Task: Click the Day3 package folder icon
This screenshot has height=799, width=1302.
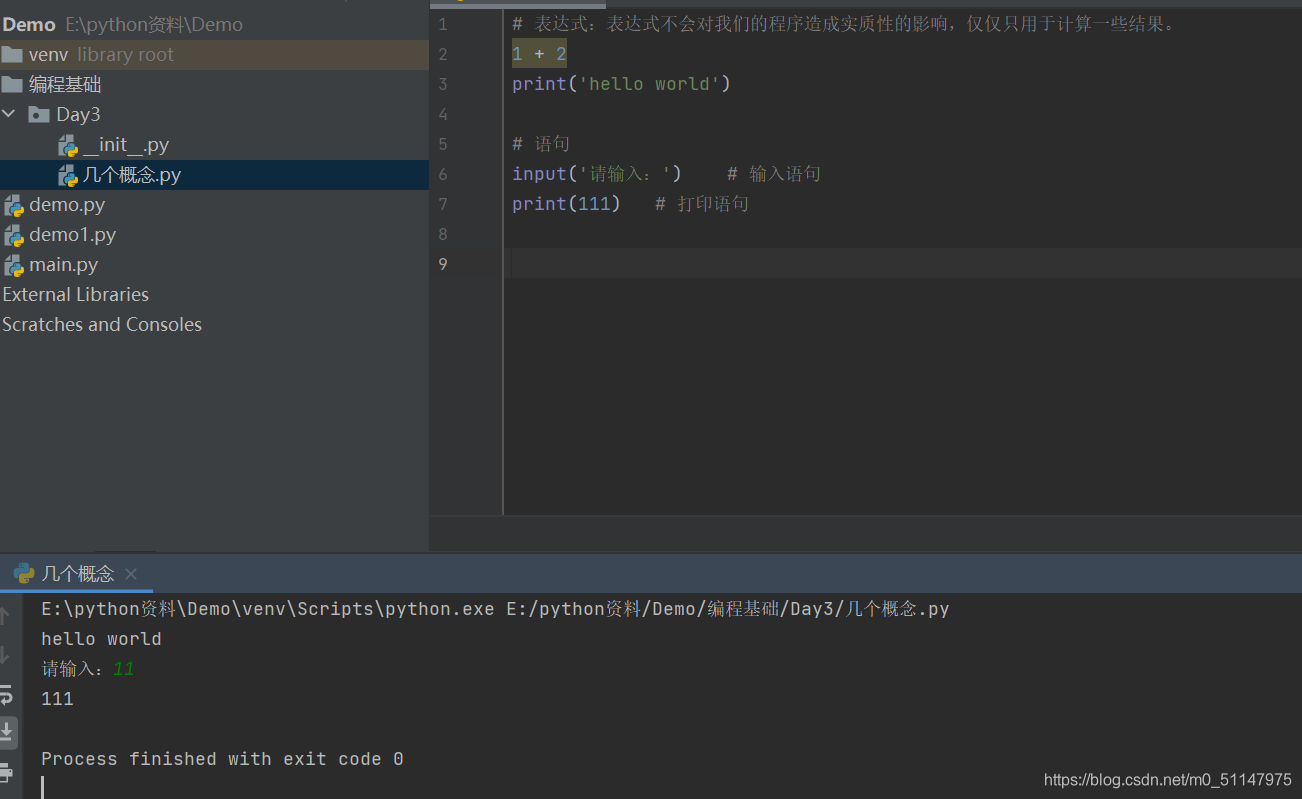Action: 39,114
